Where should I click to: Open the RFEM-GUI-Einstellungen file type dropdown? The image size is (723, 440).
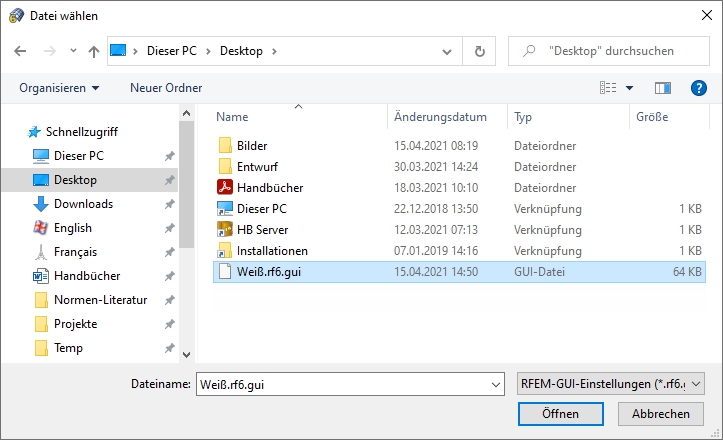610,384
